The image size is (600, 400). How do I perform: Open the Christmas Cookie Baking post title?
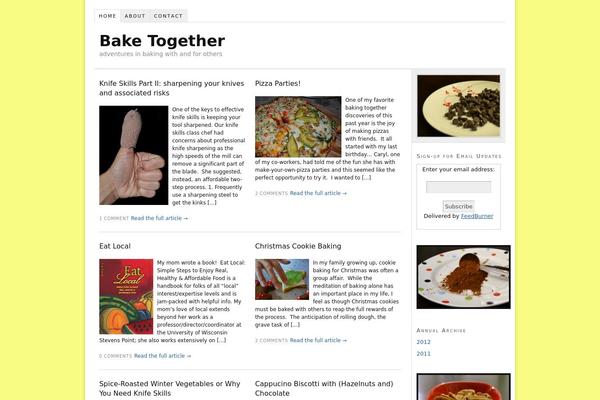pyautogui.click(x=298, y=246)
